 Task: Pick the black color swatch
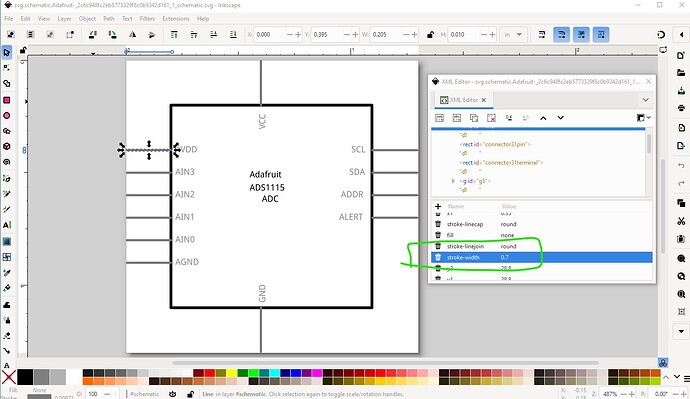click(x=25, y=377)
